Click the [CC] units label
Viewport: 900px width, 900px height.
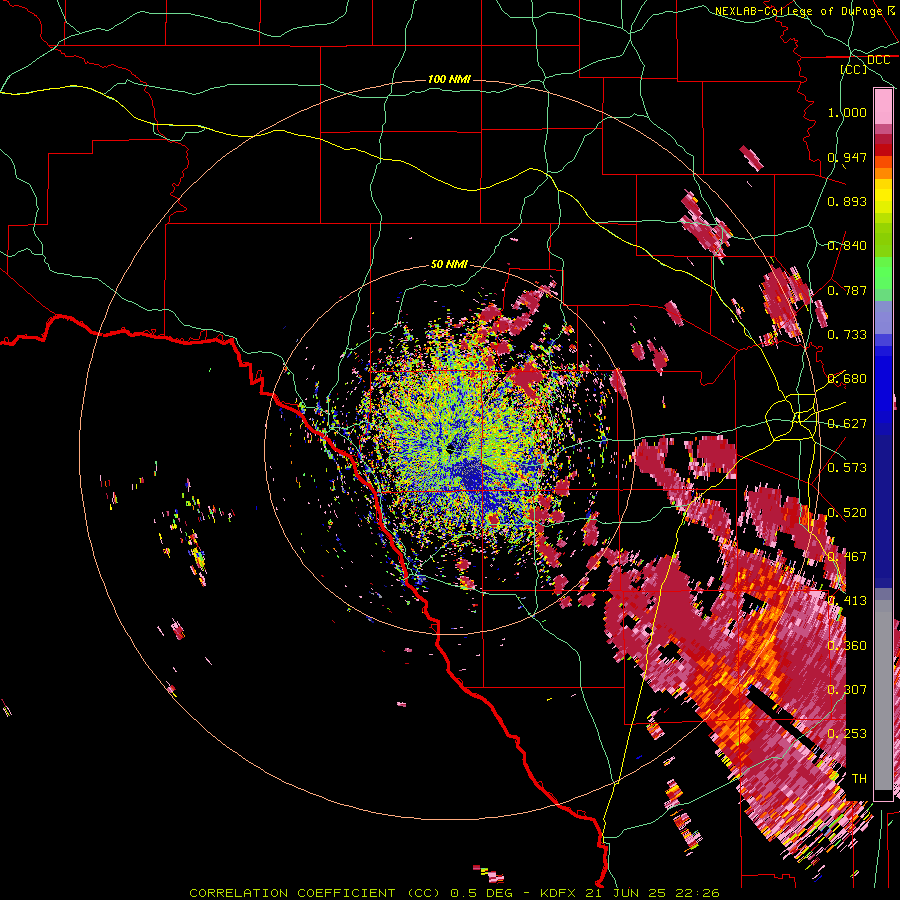pyautogui.click(x=854, y=69)
